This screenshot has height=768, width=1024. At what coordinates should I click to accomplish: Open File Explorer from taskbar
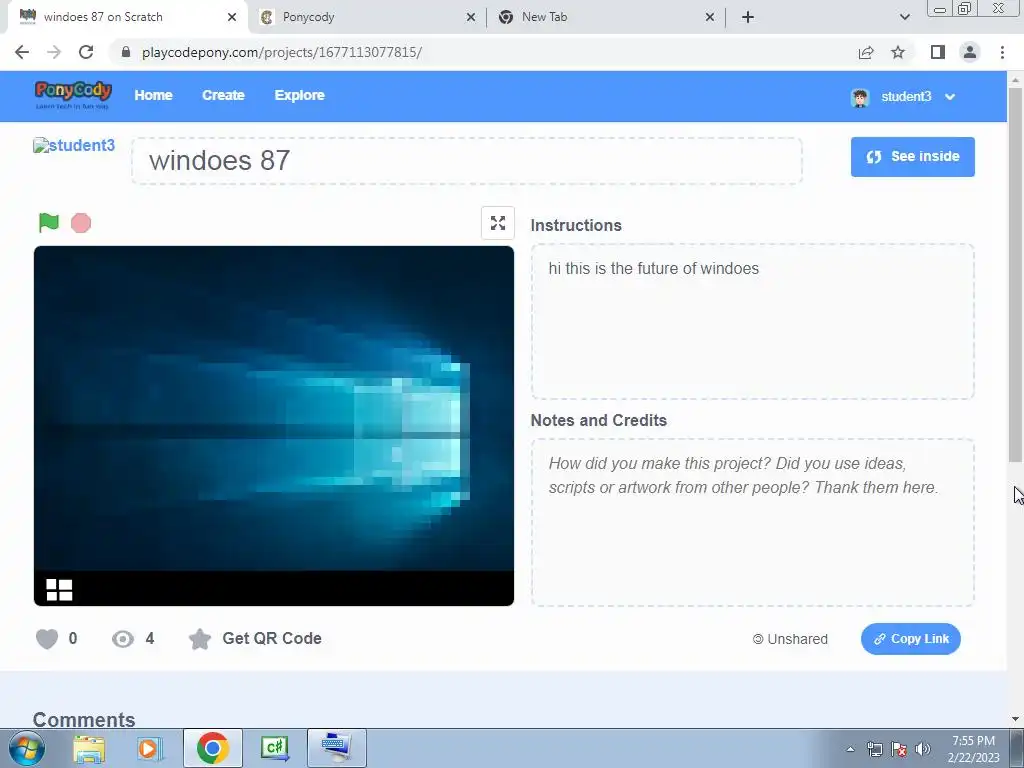89,748
